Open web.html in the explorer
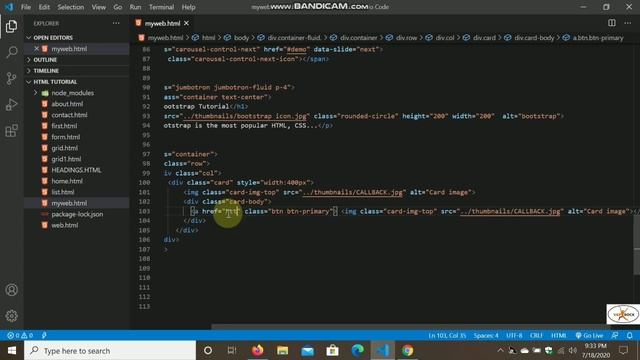 tap(64, 225)
